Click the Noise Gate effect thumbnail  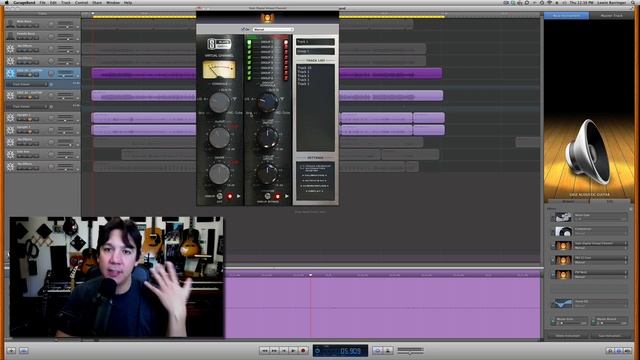coord(563,217)
